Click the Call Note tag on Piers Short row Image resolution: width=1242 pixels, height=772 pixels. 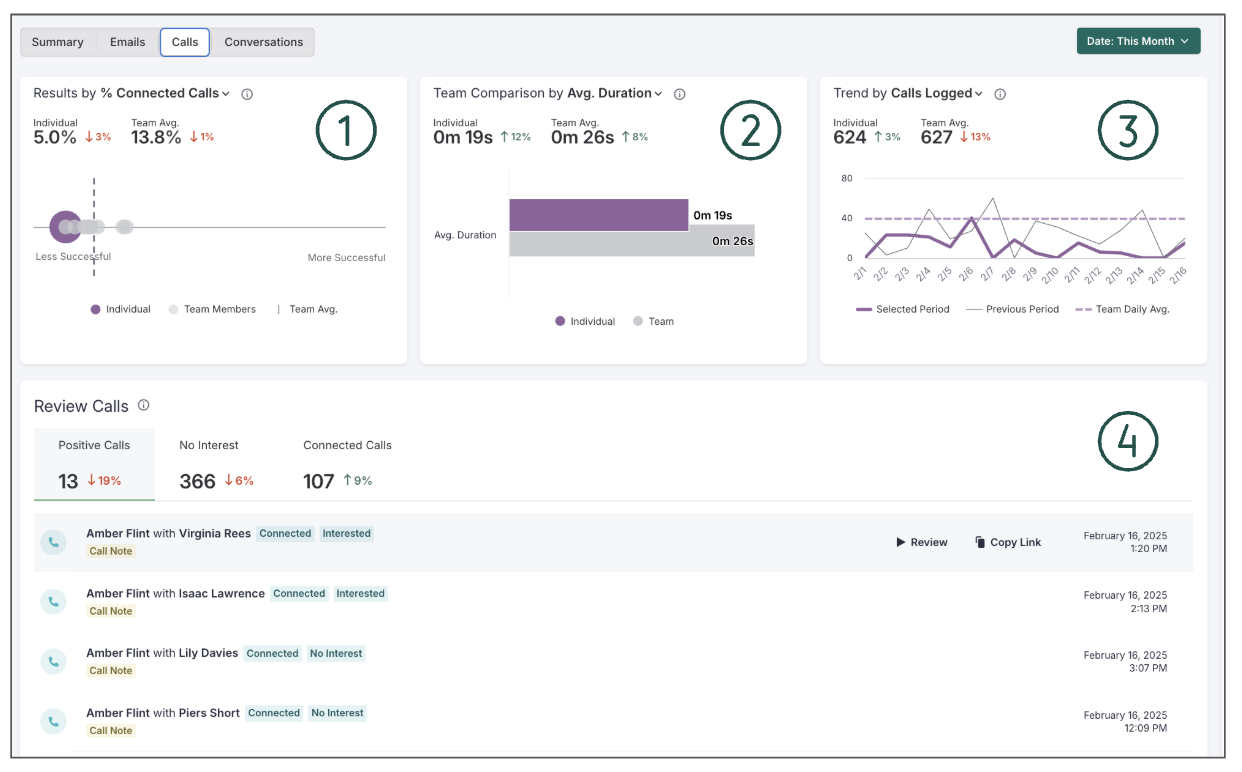(110, 730)
